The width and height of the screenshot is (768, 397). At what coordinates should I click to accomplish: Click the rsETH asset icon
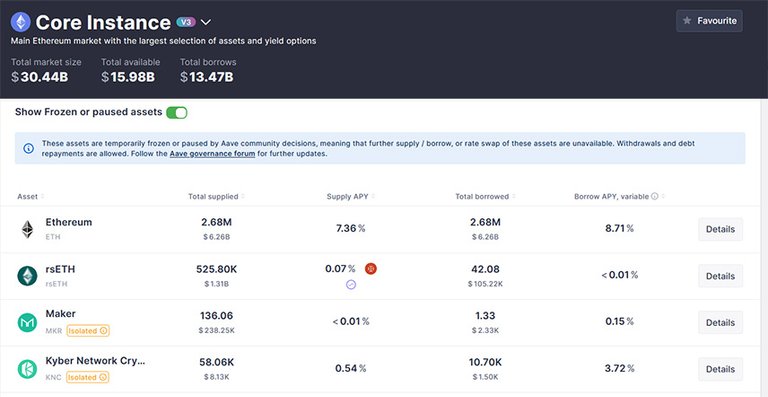pyautogui.click(x=27, y=276)
